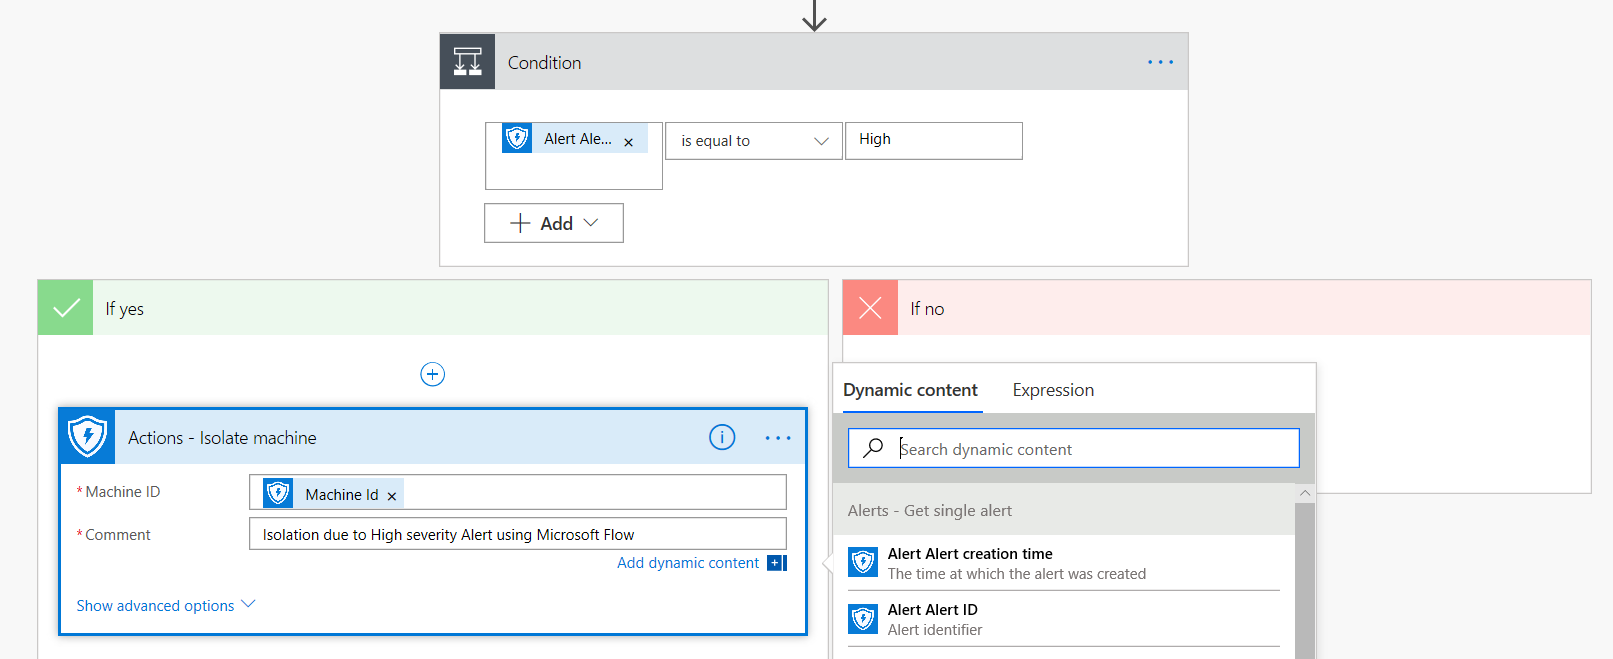The height and width of the screenshot is (659, 1613).
Task: Show info for the Isolate machine action
Action: 722,437
